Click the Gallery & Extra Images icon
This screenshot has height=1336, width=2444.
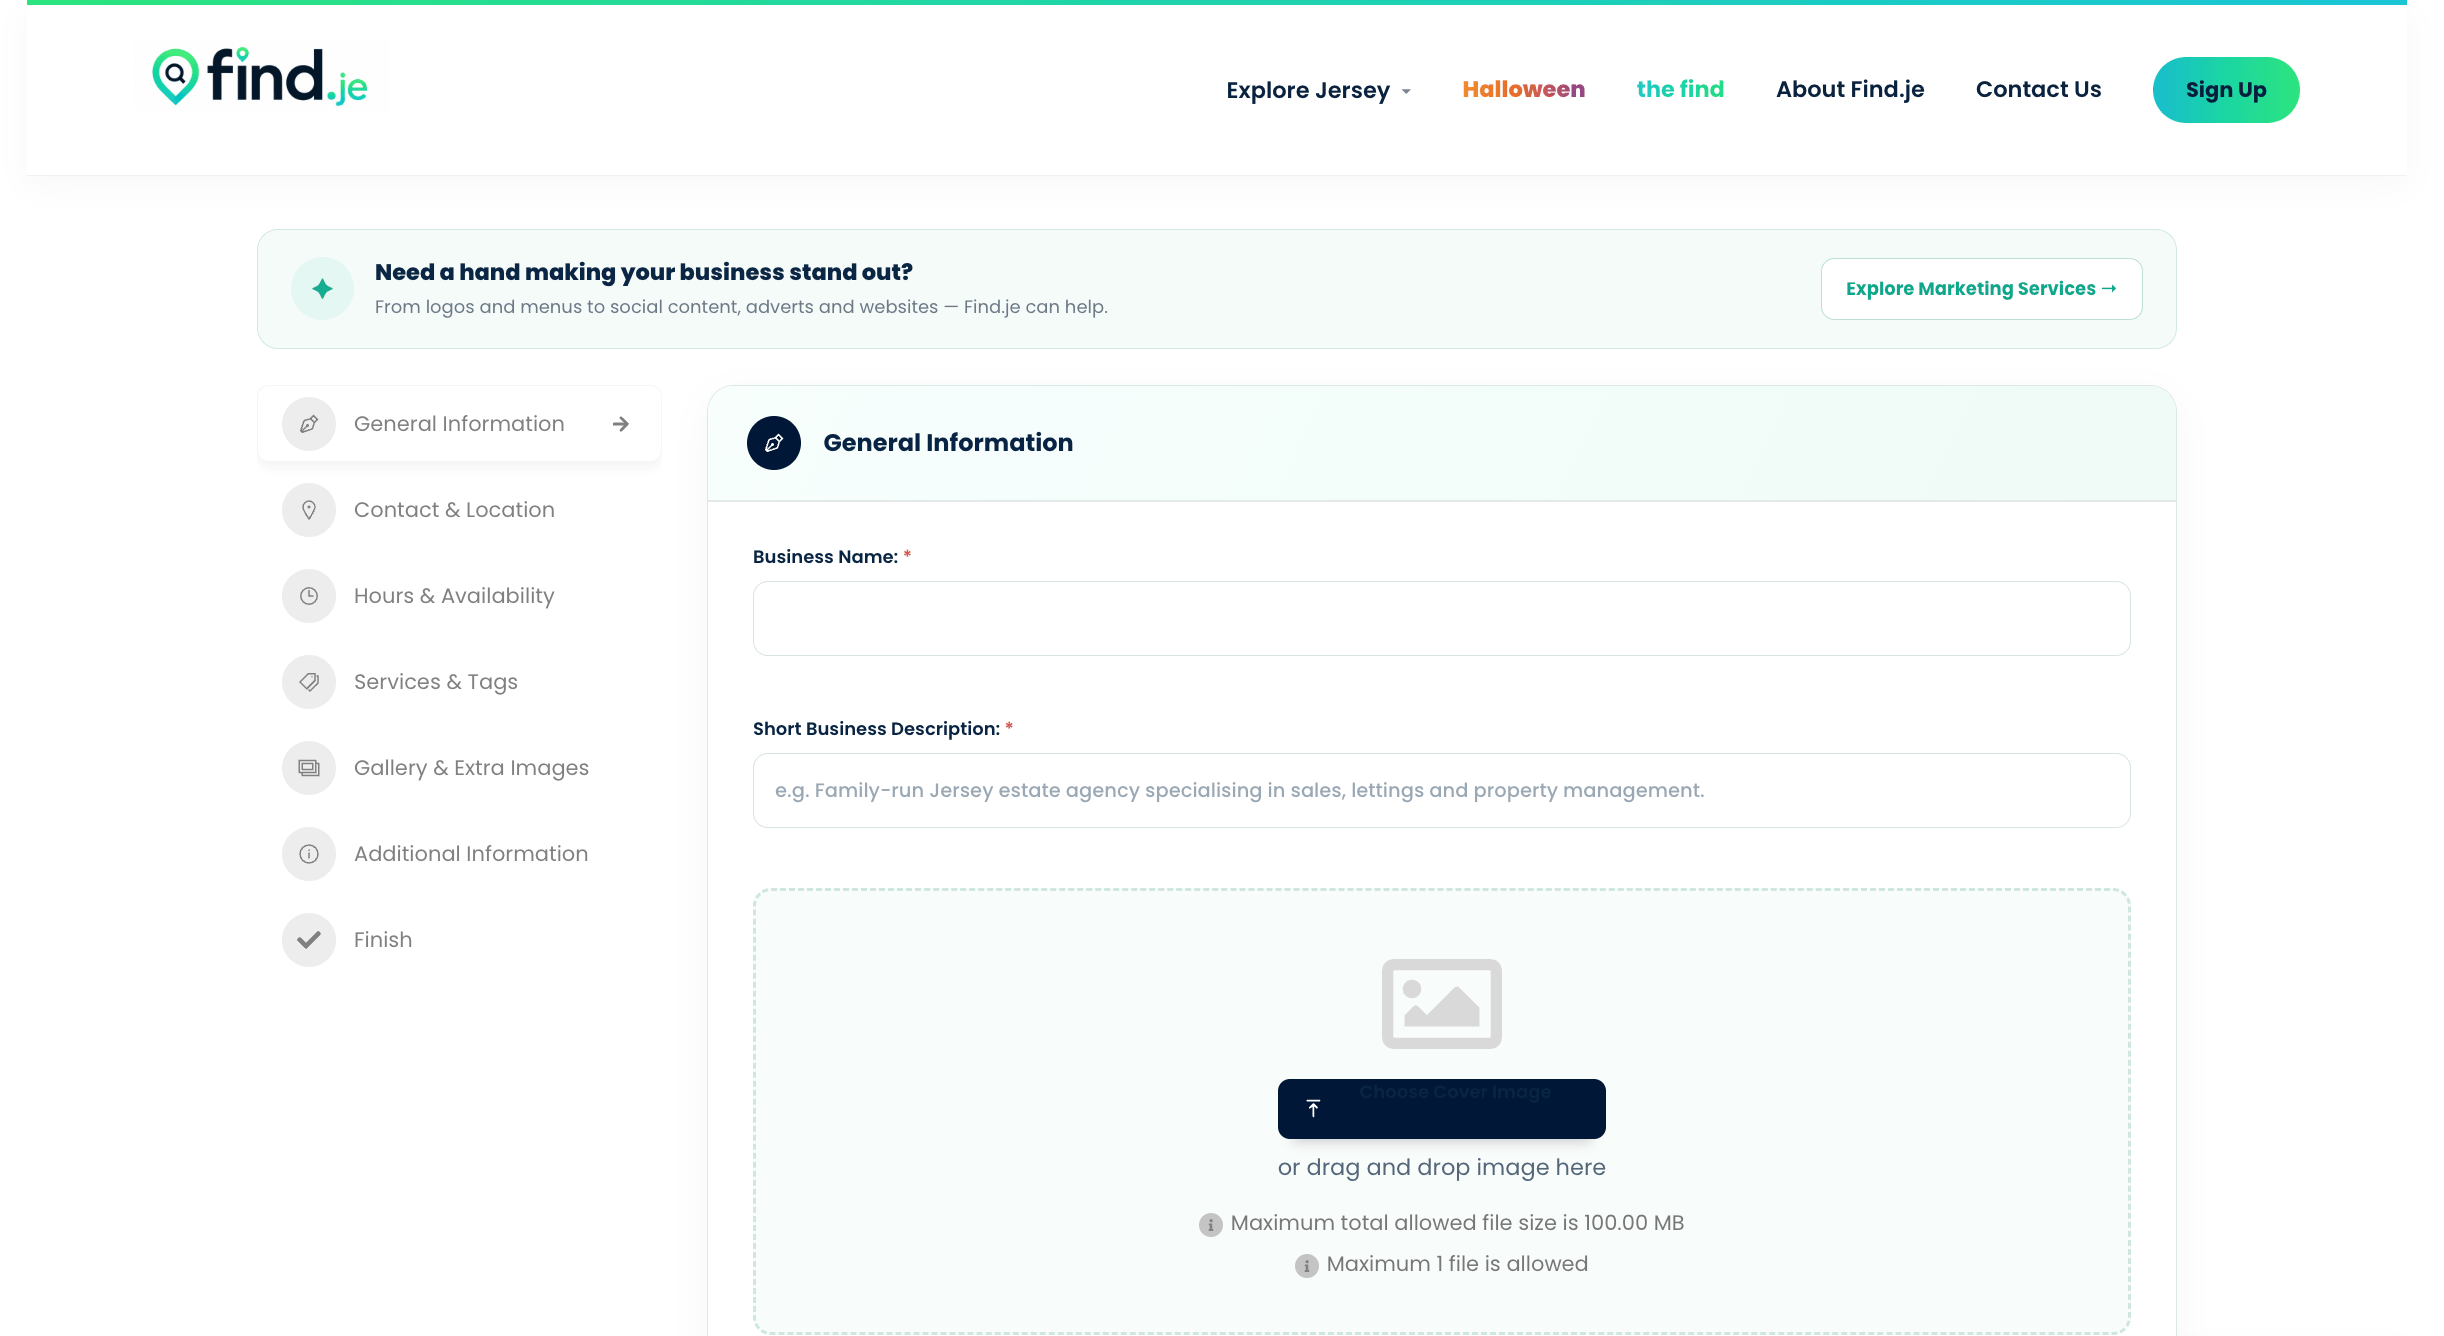309,768
